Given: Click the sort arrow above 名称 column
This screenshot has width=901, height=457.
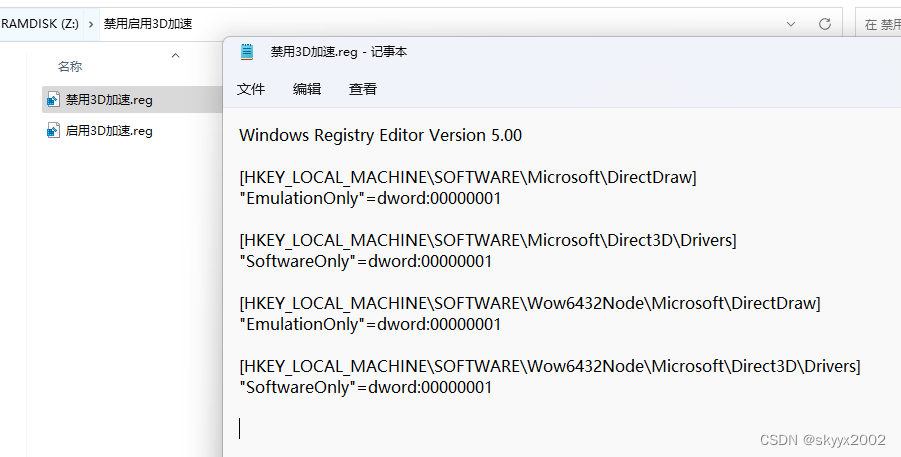Looking at the screenshot, I should [x=175, y=55].
